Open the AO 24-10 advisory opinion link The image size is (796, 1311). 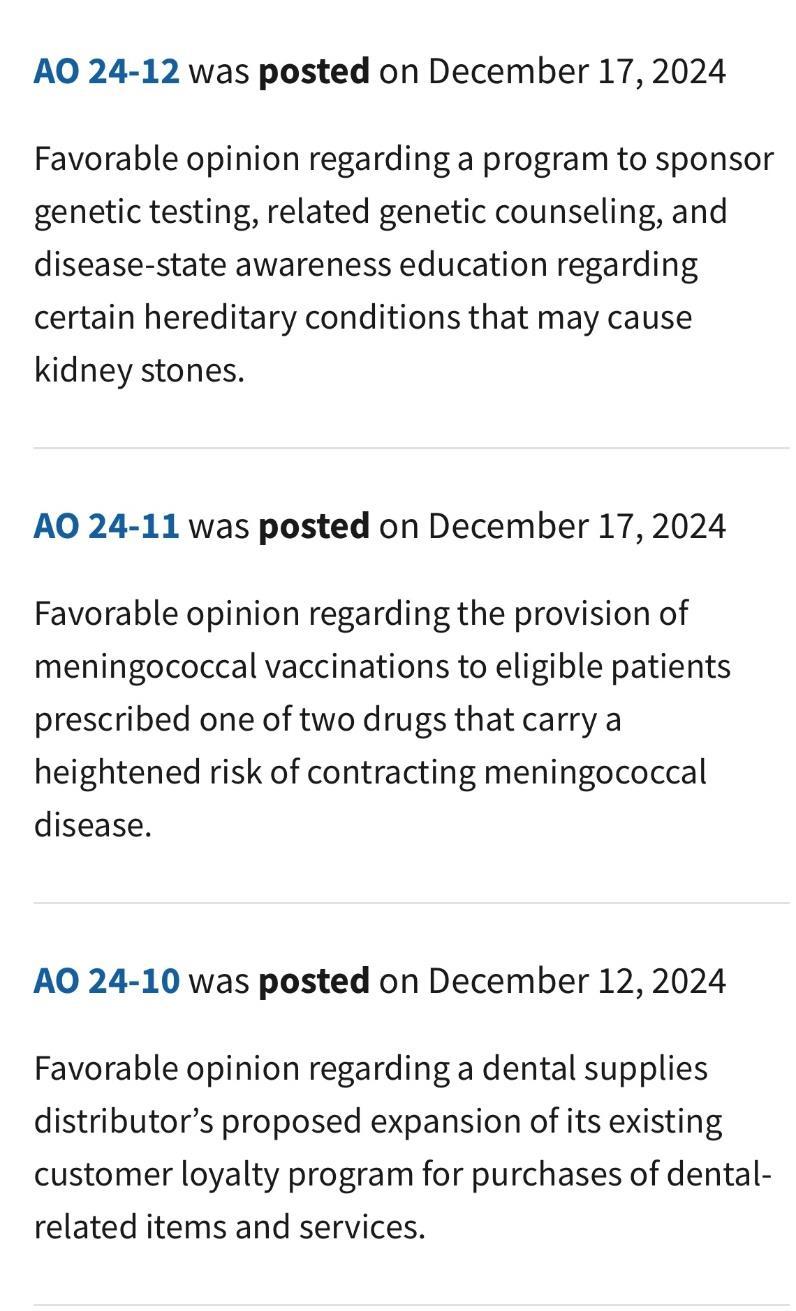(x=107, y=981)
